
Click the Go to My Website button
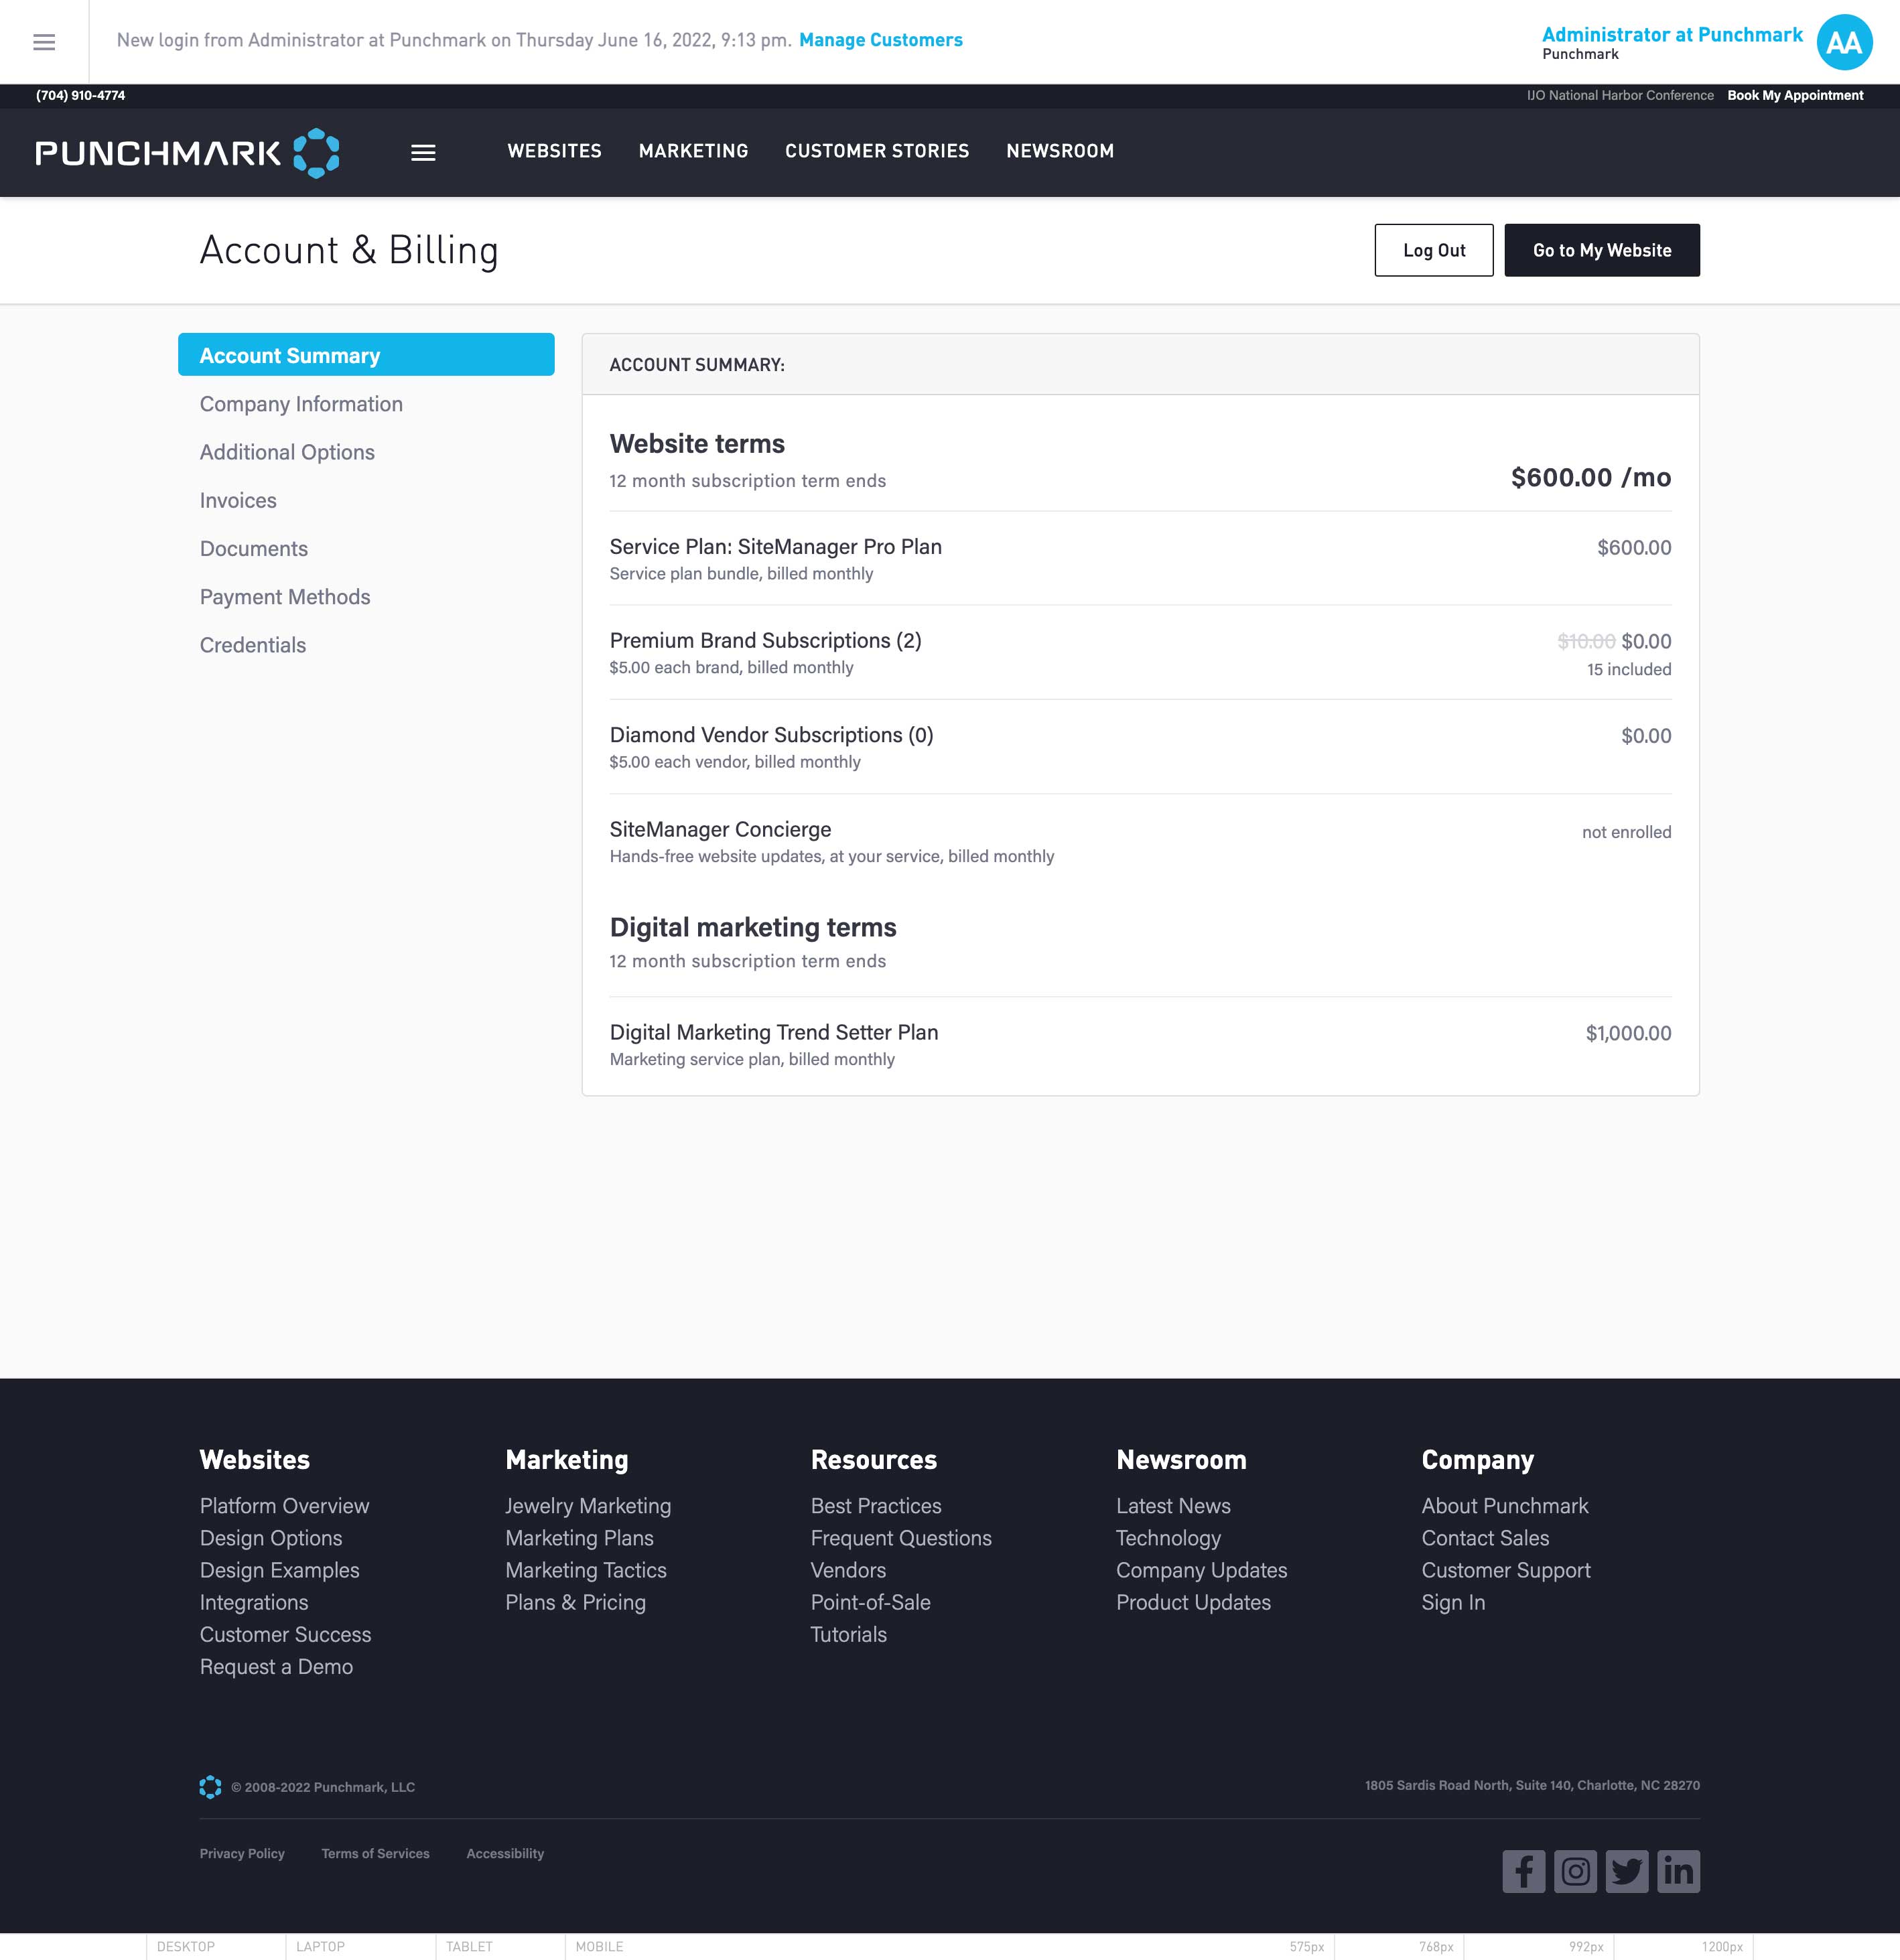pos(1601,250)
